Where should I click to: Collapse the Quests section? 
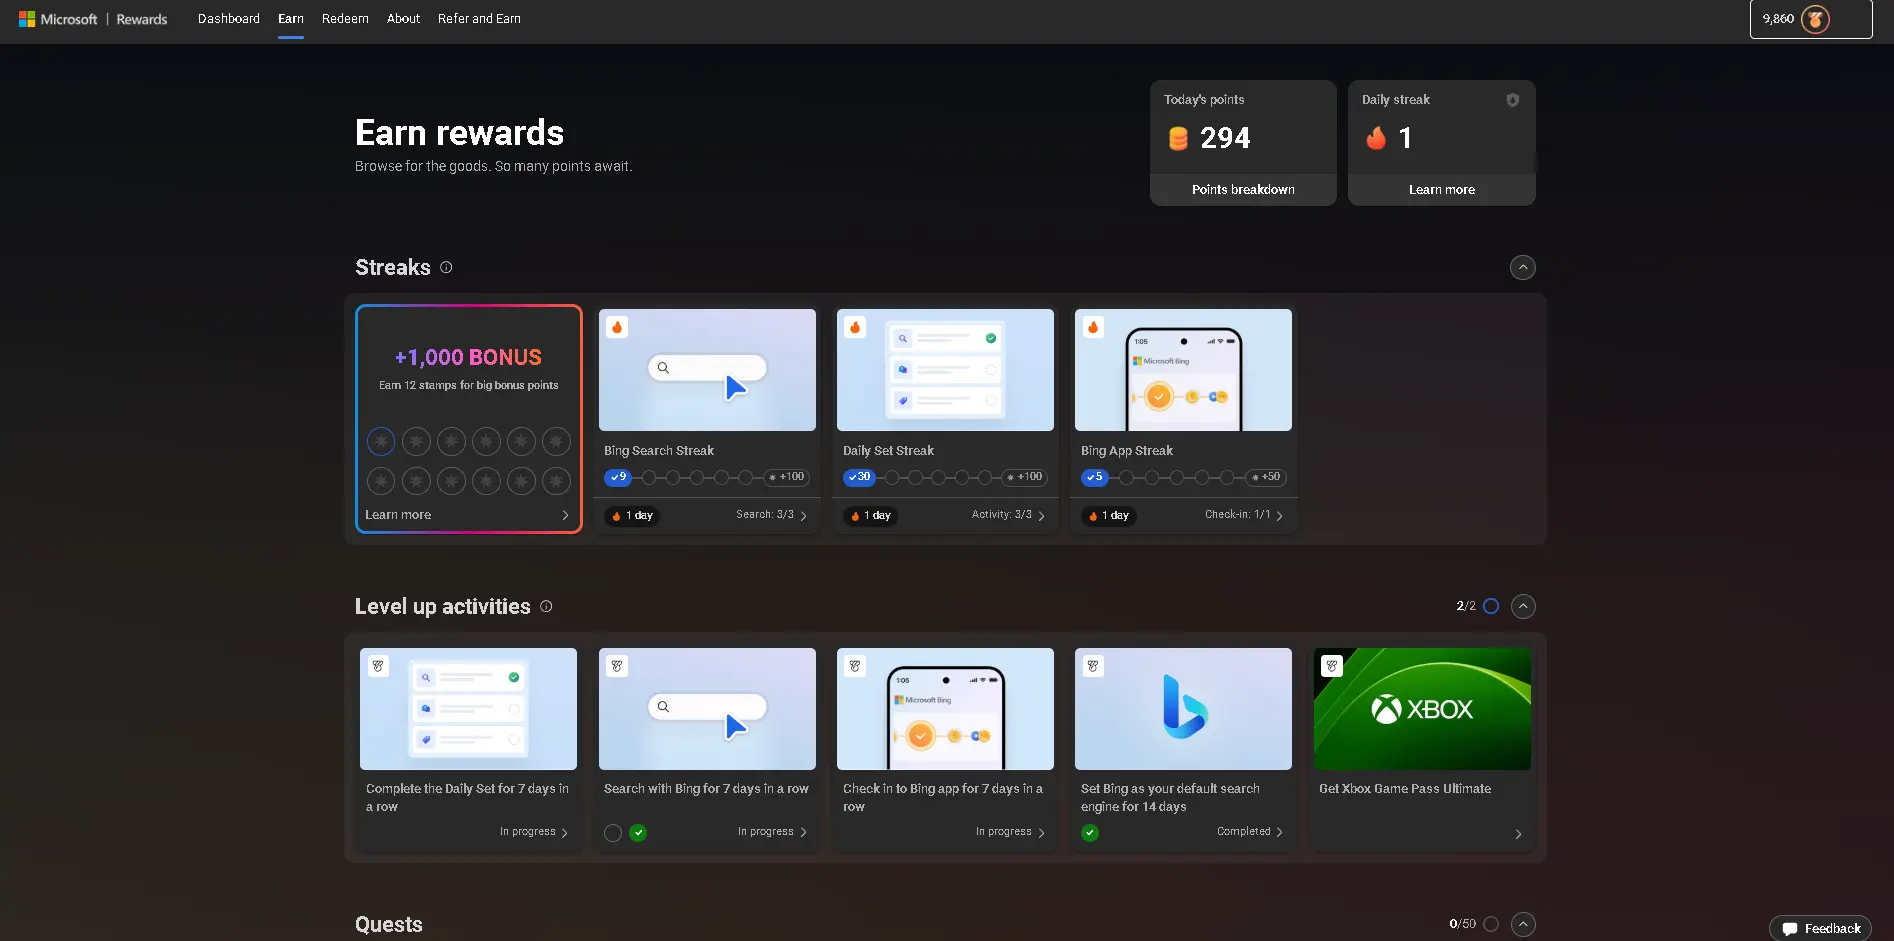[x=1523, y=924]
